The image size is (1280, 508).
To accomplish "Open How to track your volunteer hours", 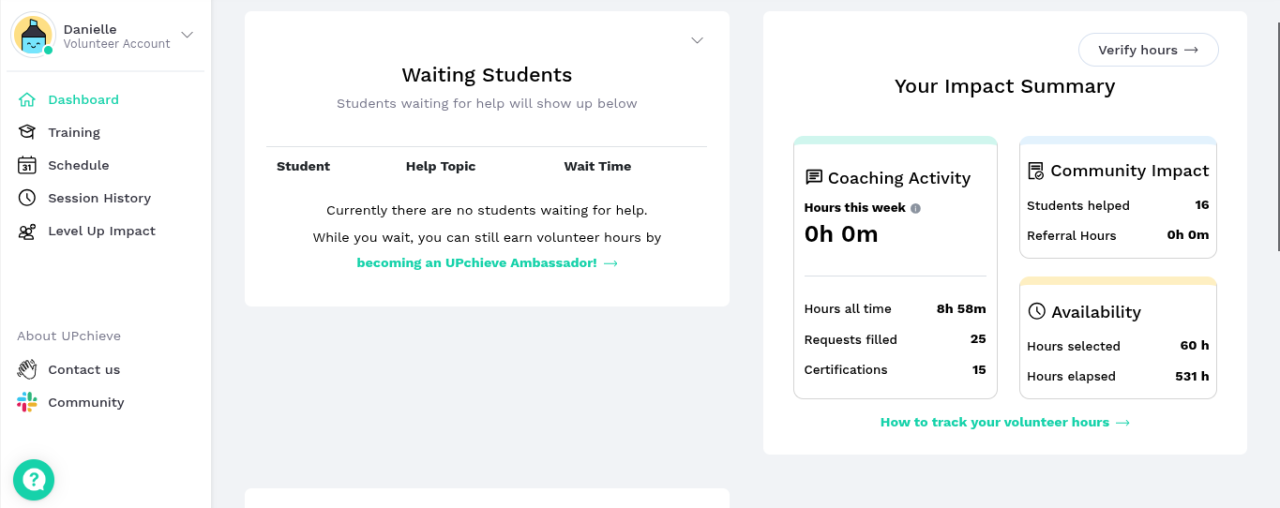I will point(1004,422).
